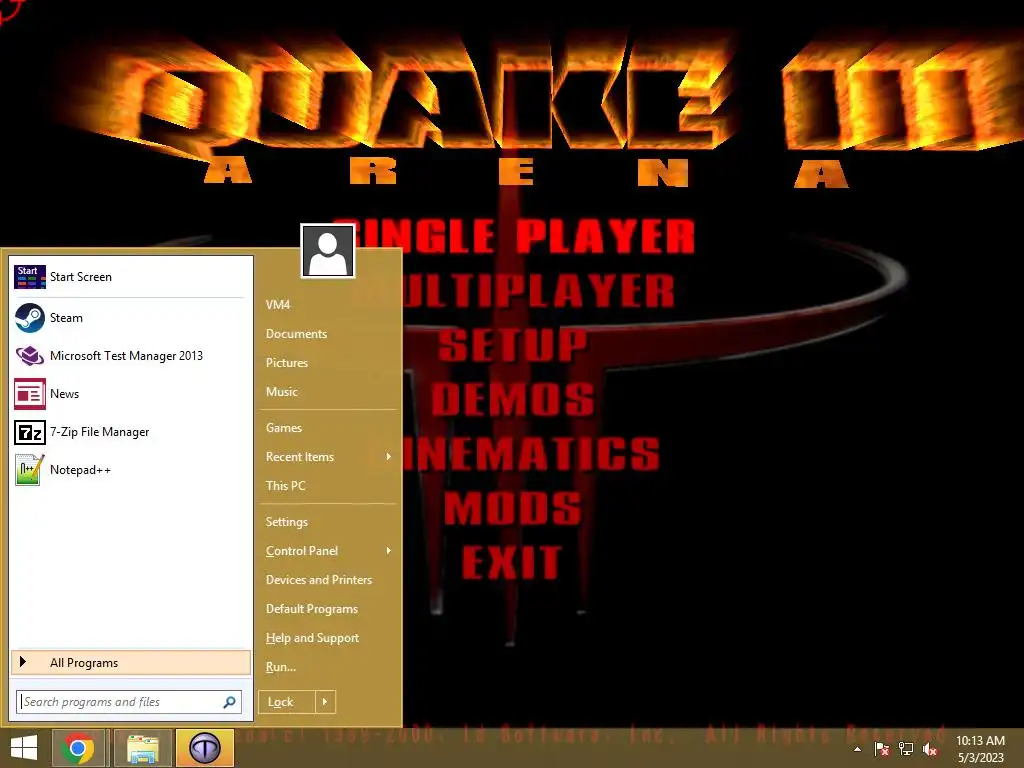
Task: Select CINEMATICS in Quake menu
Action: click(530, 453)
